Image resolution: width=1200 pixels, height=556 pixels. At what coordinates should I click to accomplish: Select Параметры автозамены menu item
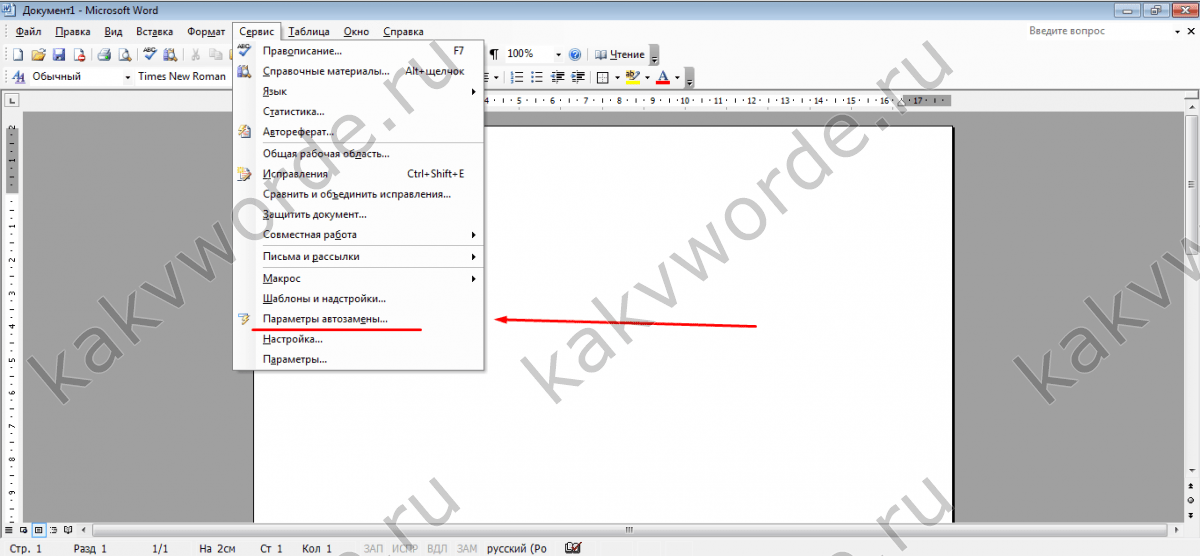(x=325, y=319)
